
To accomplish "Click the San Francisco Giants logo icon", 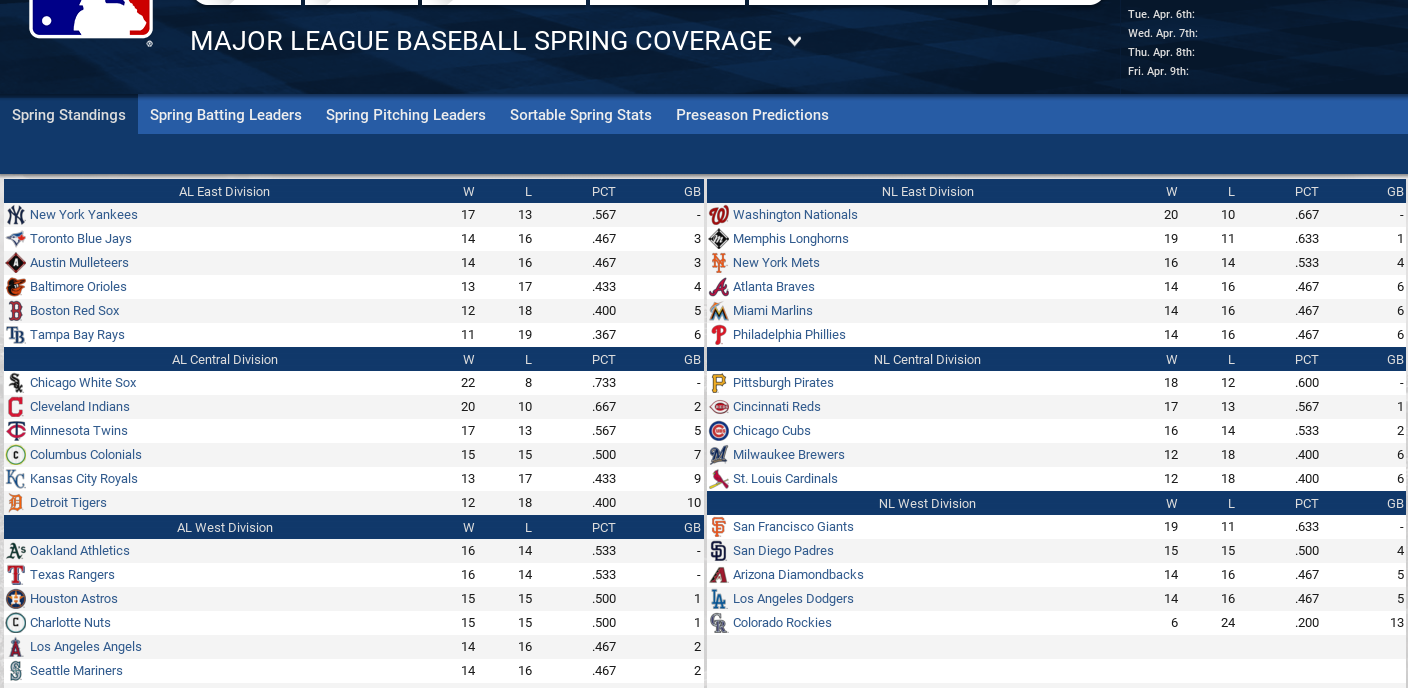I will [x=718, y=527].
